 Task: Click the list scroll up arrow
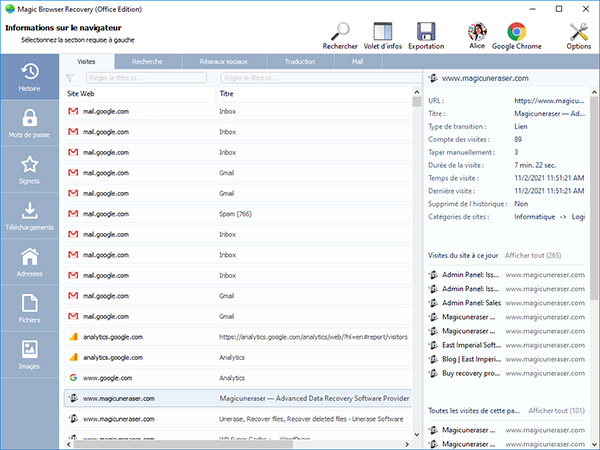[x=417, y=92]
